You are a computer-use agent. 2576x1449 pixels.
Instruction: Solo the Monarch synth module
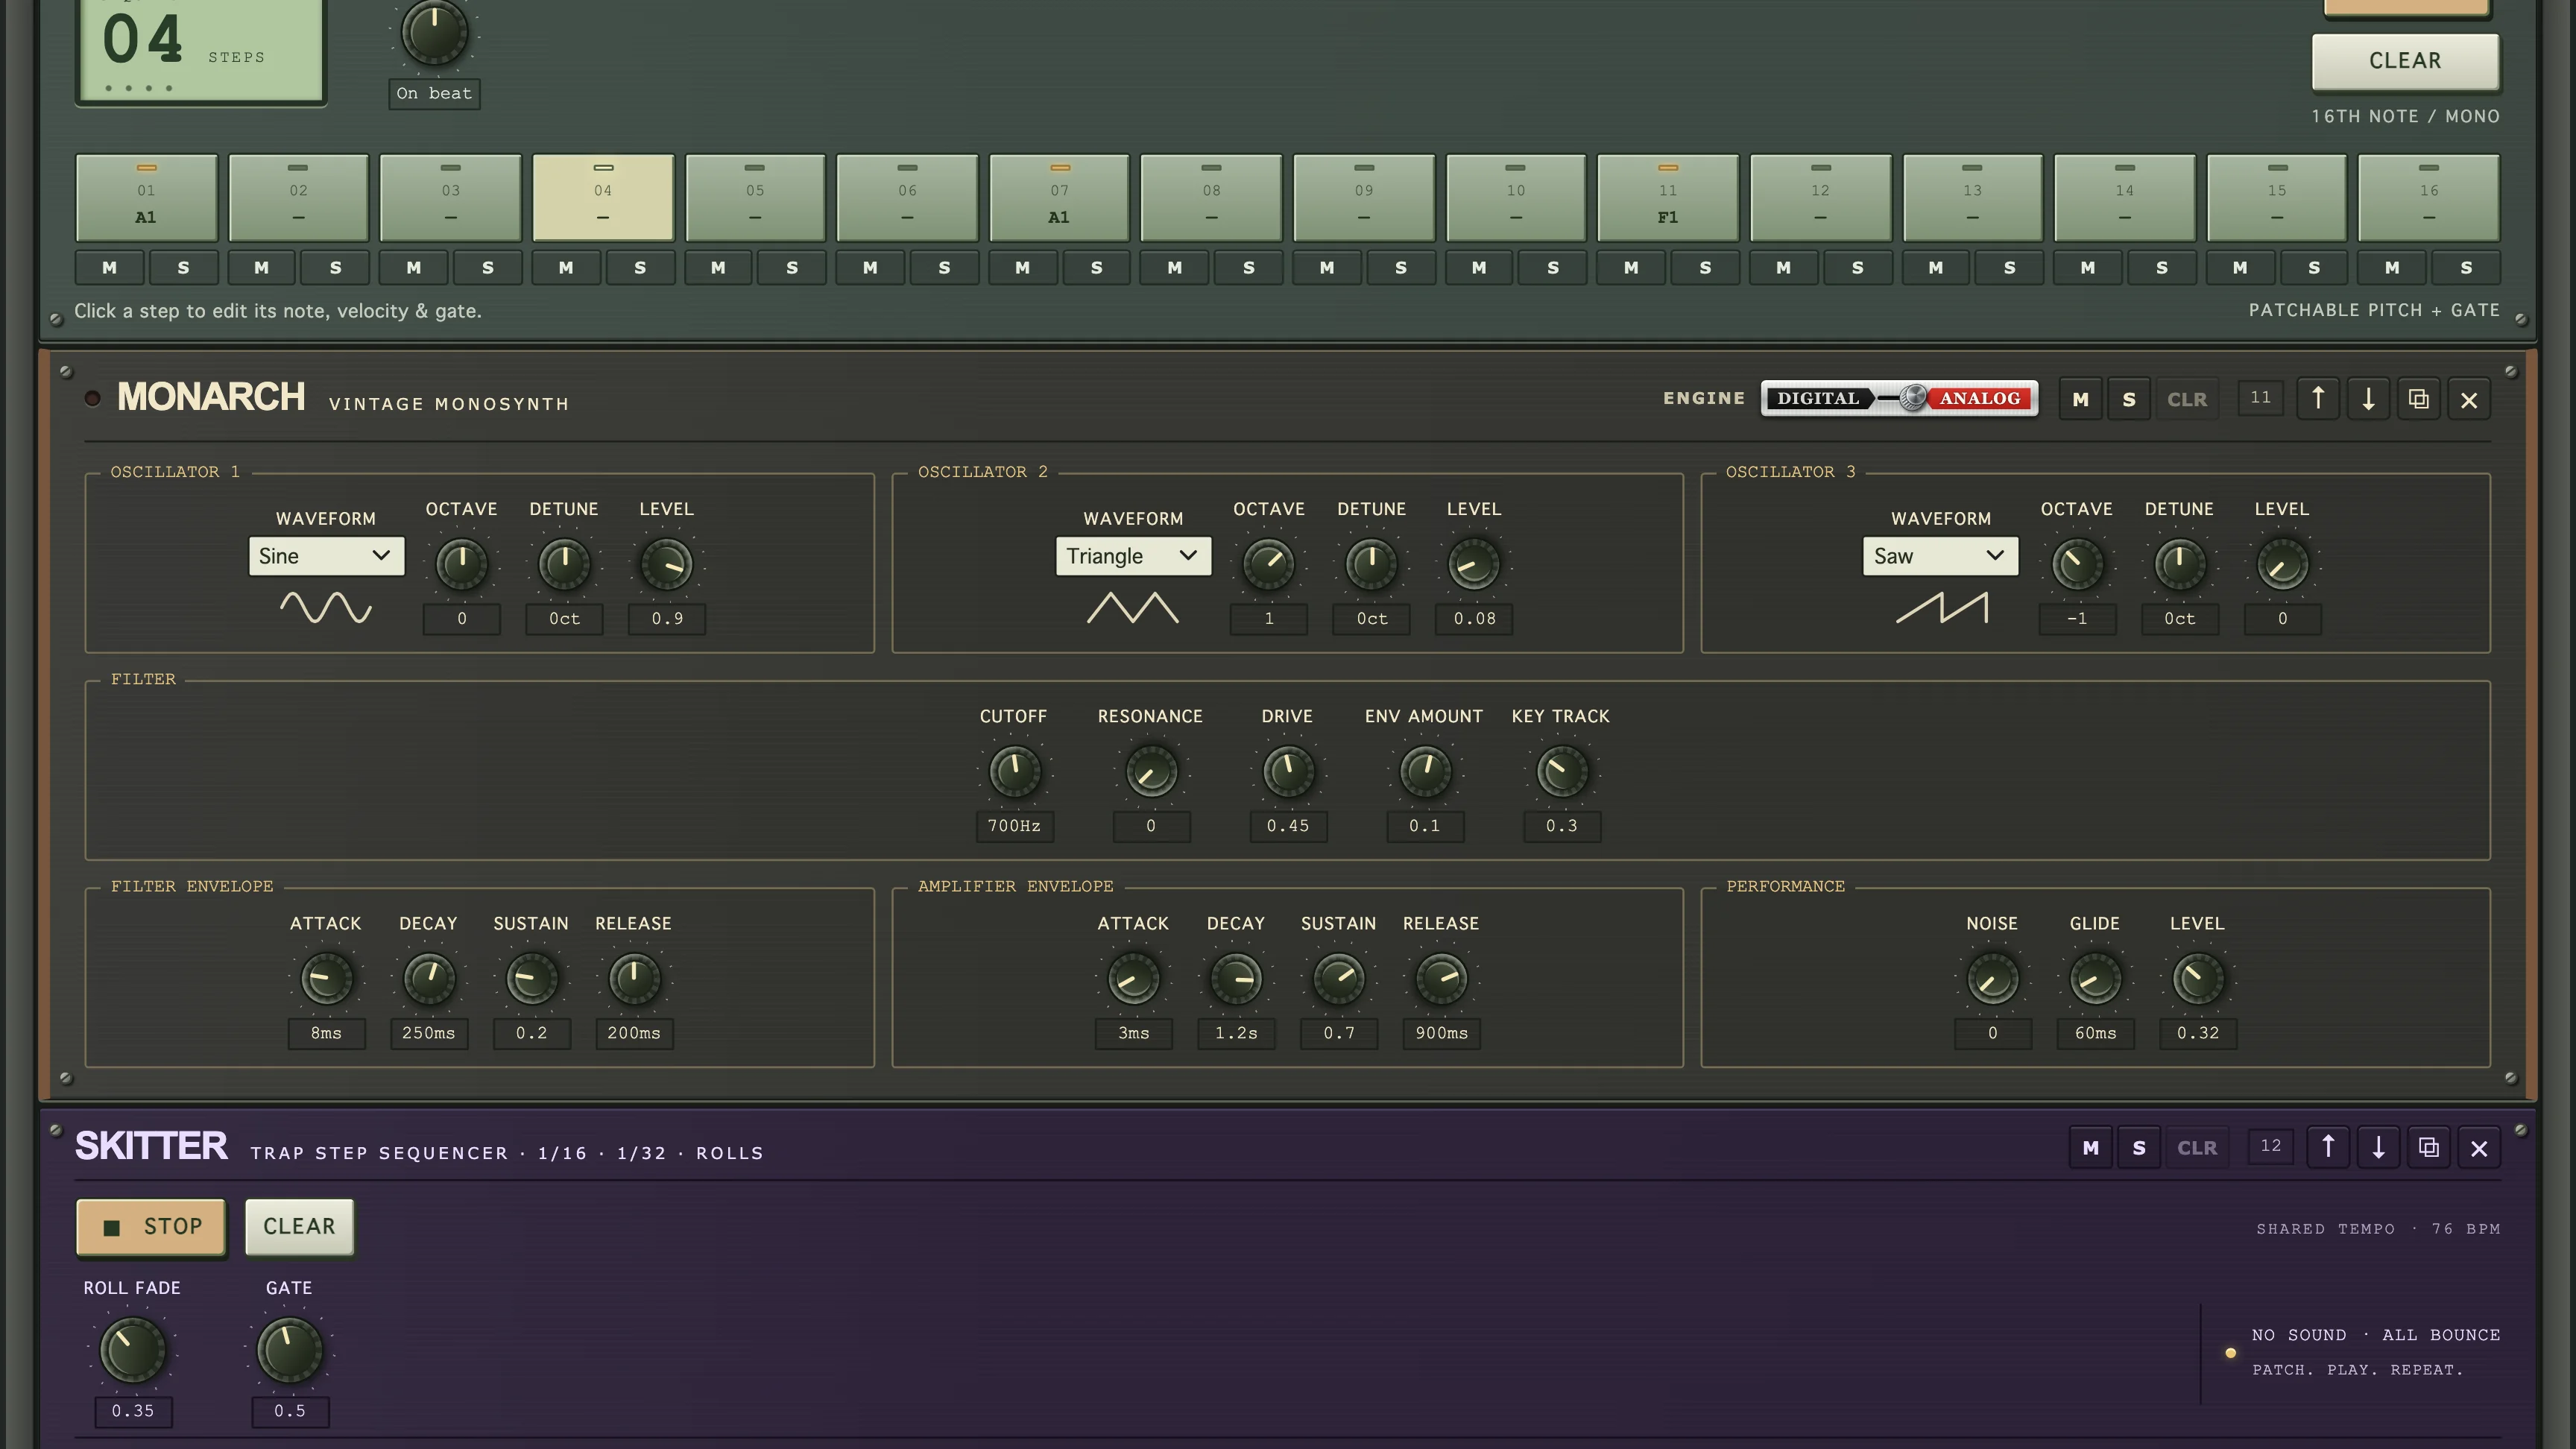[x=2129, y=399]
